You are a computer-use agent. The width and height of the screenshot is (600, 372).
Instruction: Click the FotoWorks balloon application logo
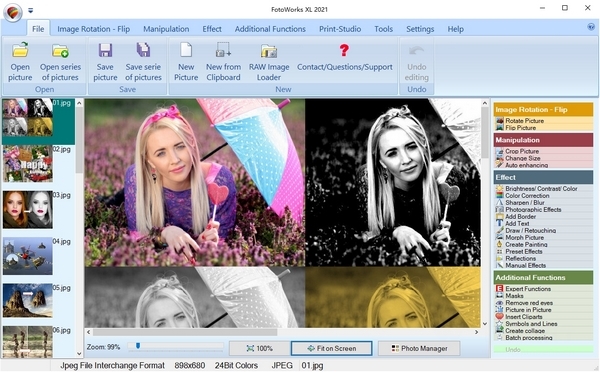tap(13, 12)
